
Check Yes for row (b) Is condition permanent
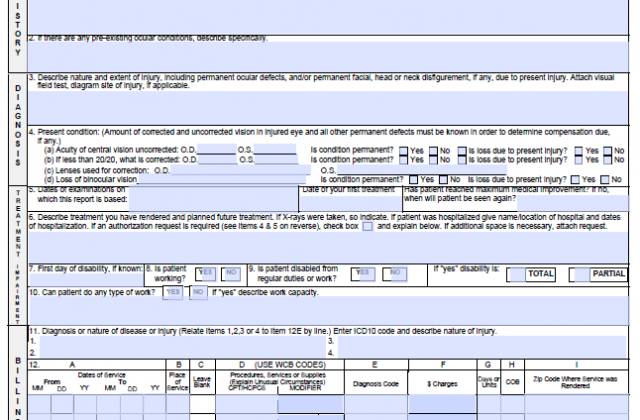[x=403, y=160]
